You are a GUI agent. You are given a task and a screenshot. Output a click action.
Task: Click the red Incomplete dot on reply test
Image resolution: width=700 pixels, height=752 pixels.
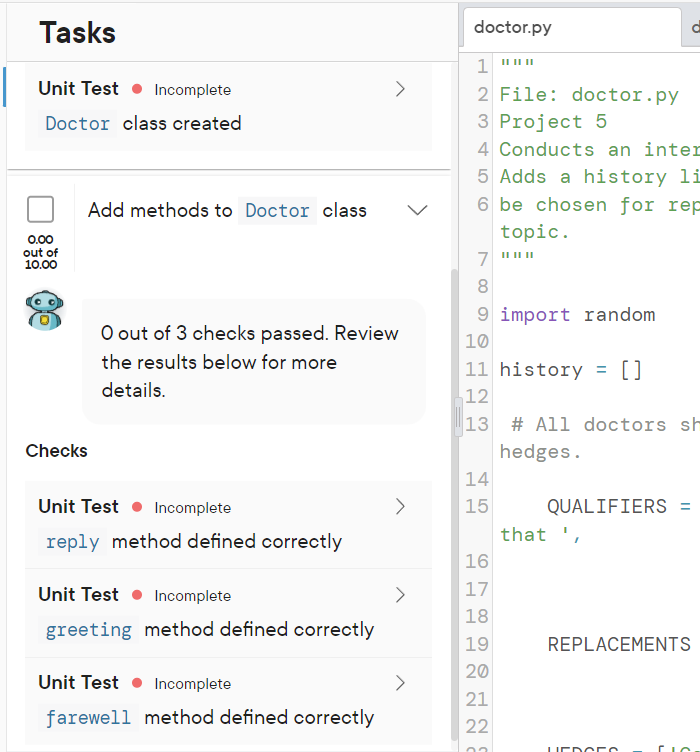(138, 507)
